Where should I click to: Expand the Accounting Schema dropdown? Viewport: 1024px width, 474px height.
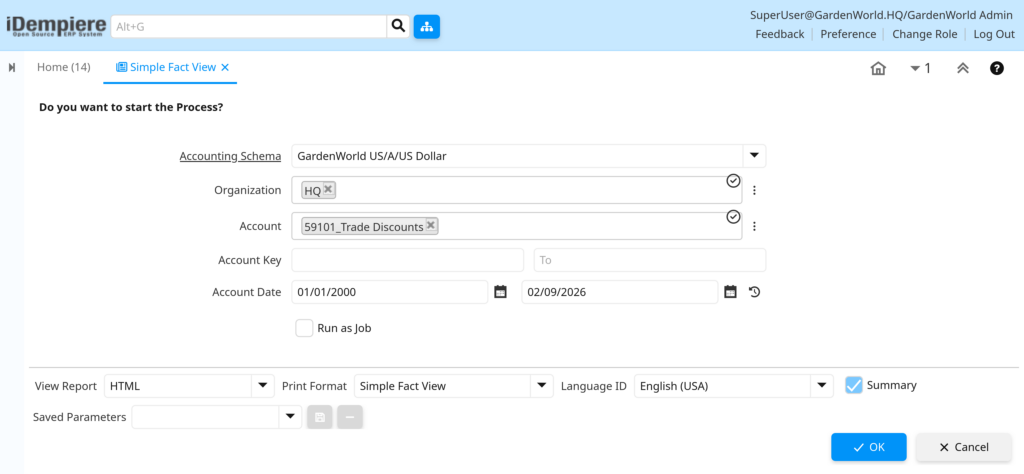(754, 156)
